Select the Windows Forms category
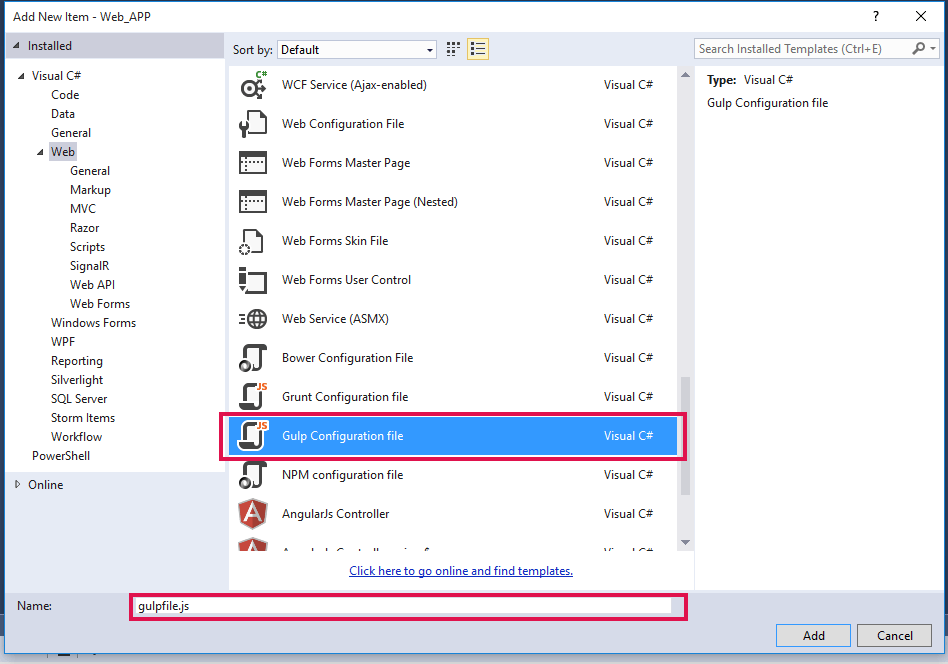 93,323
